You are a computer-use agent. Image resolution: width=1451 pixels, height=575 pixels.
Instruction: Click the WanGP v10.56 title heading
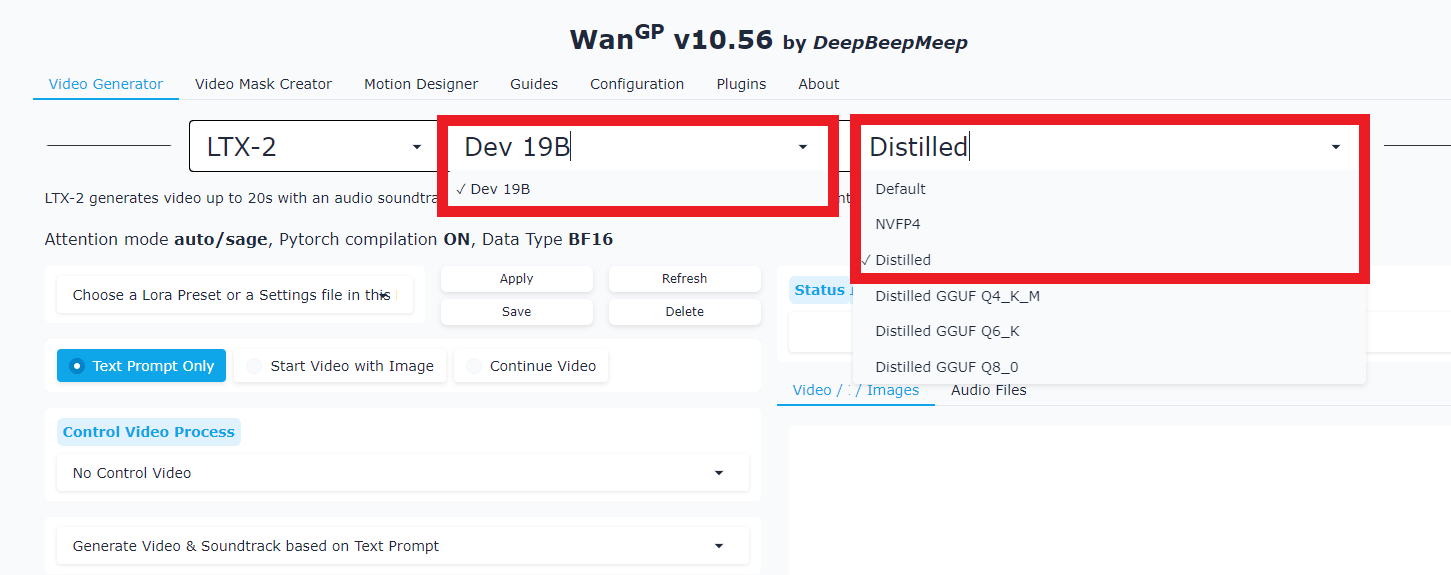769,39
